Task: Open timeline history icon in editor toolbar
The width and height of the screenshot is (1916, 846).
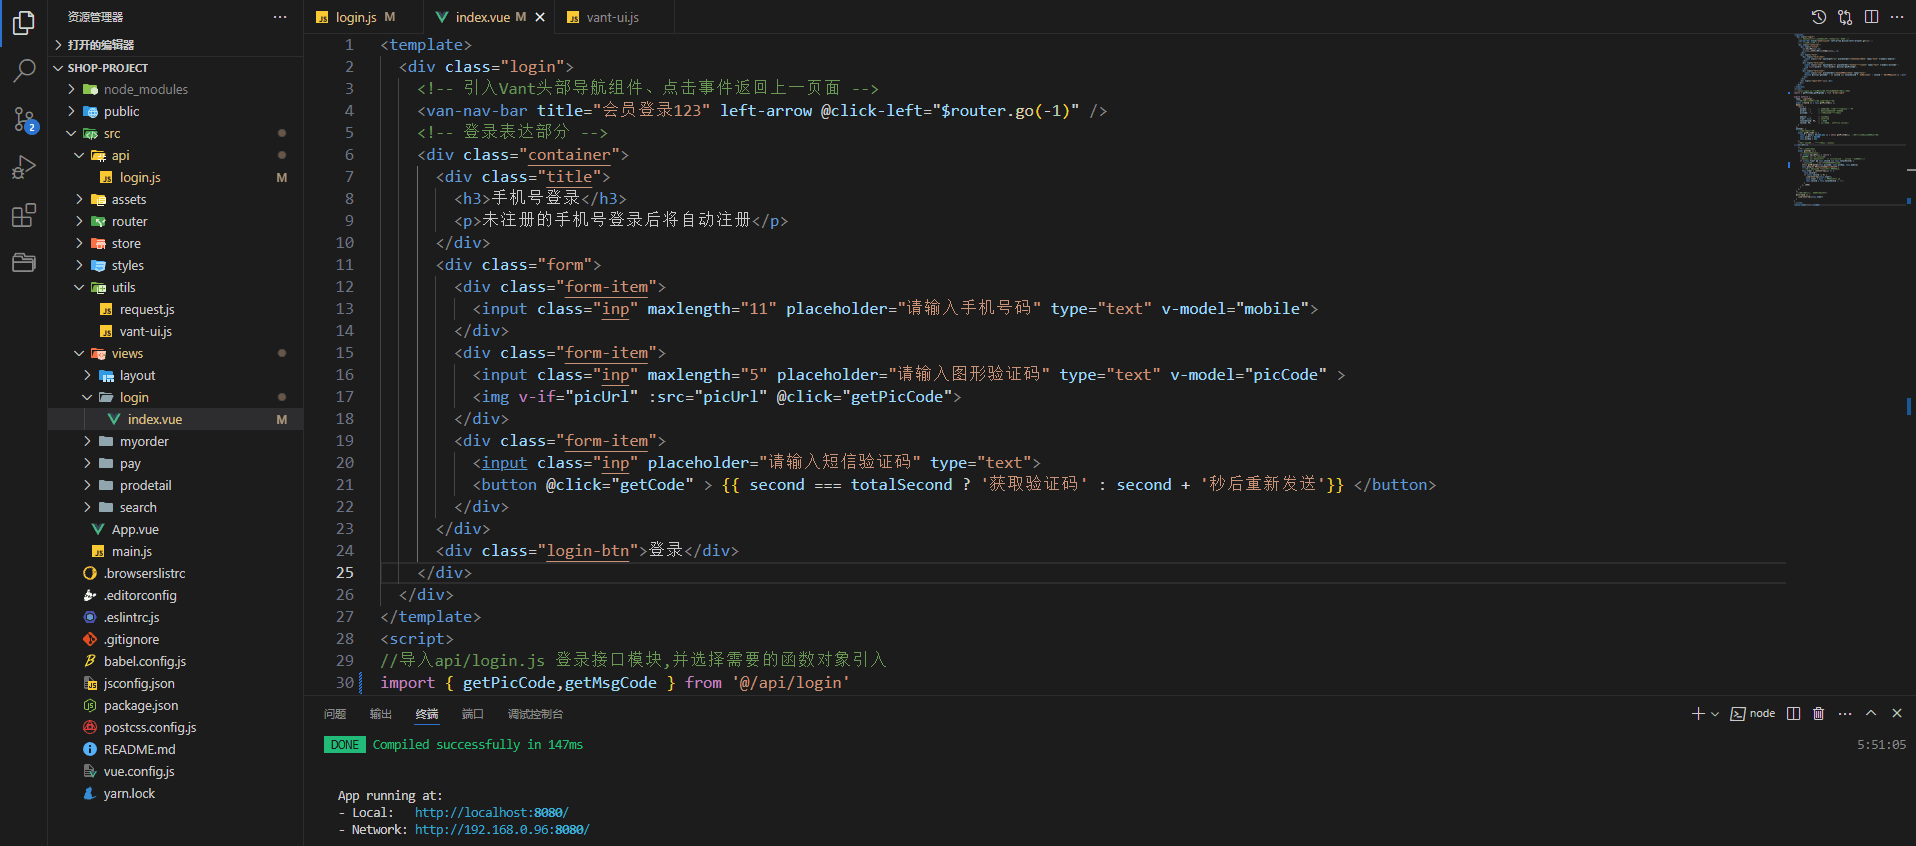Action: [1819, 17]
